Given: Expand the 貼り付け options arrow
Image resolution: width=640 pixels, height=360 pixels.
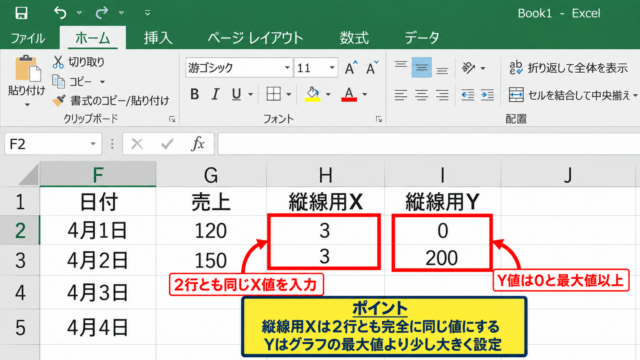Looking at the screenshot, I should click(27, 105).
